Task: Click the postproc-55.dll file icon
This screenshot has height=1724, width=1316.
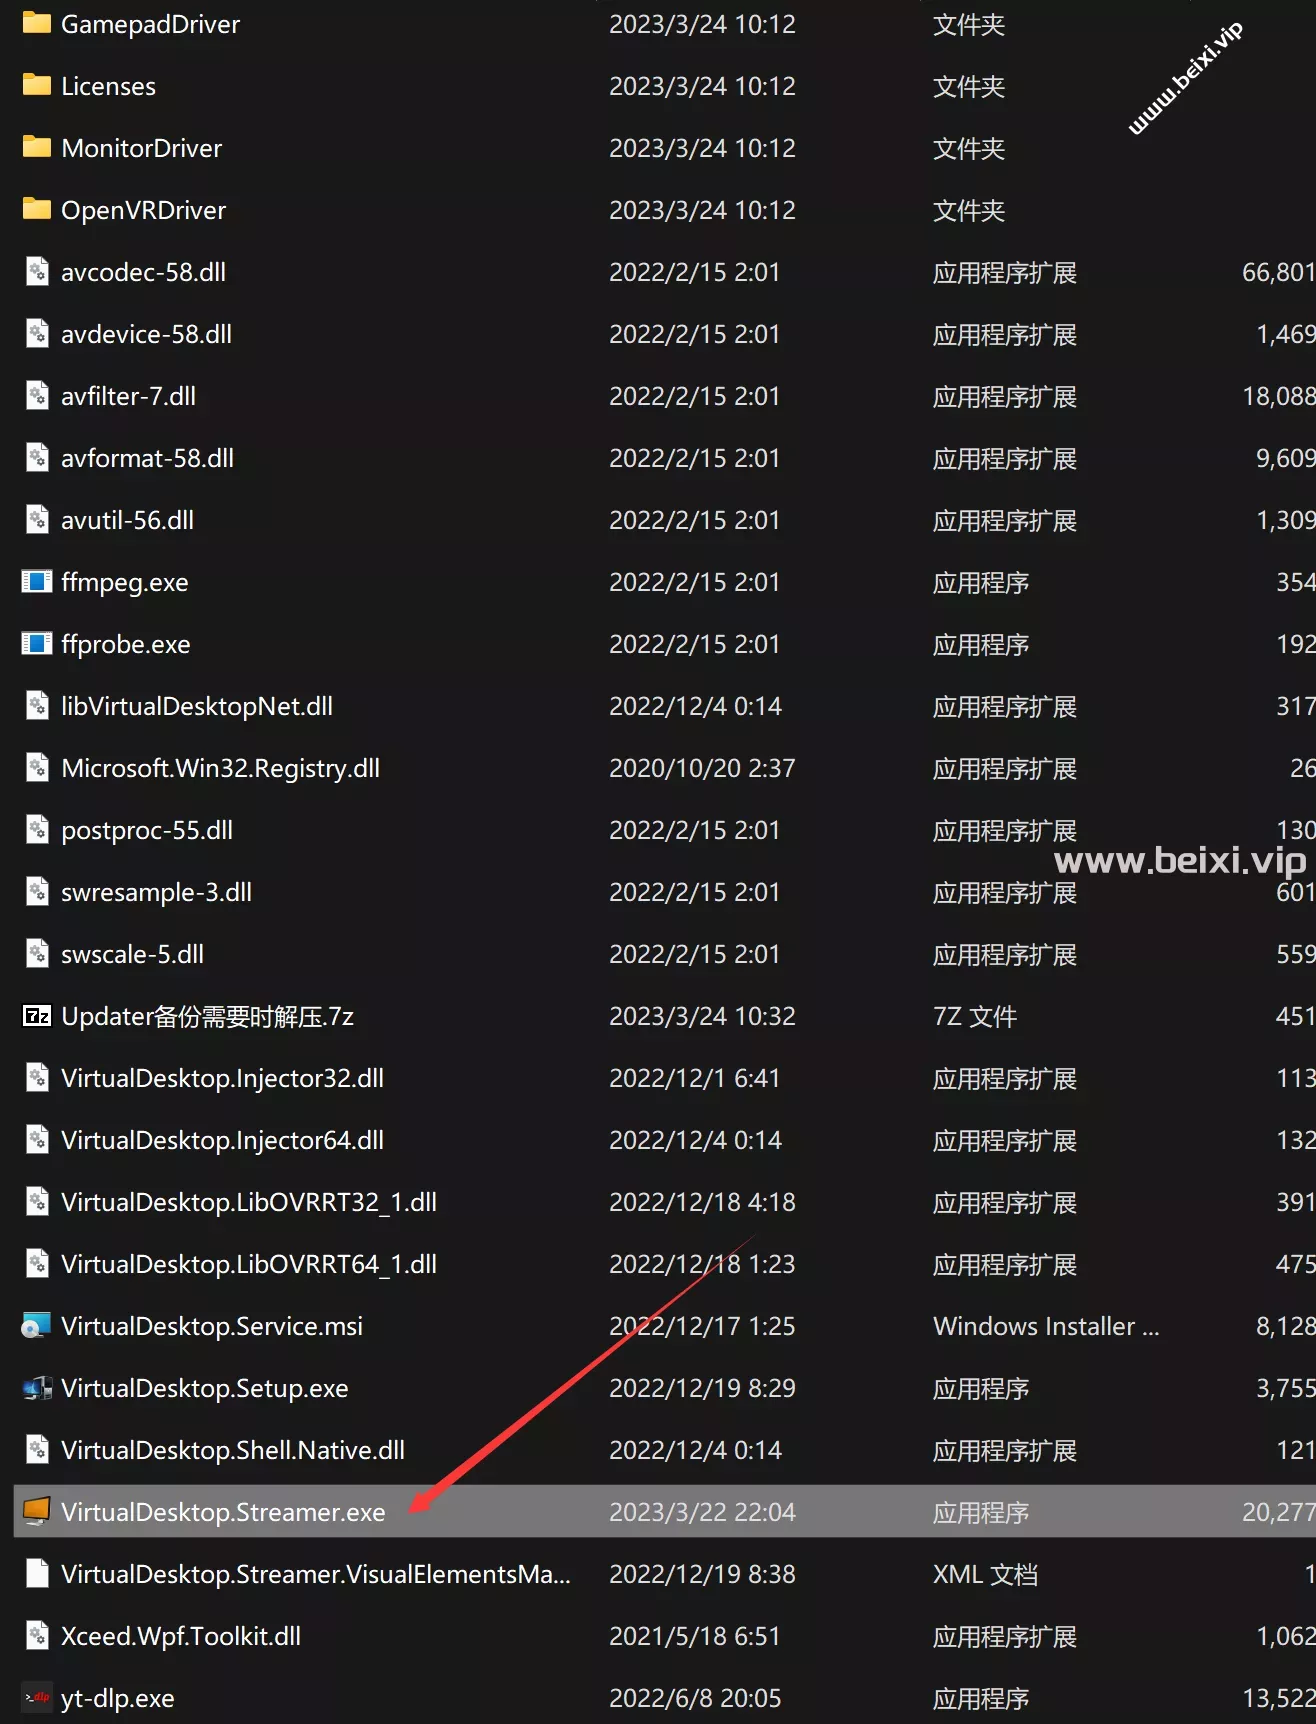Action: click(37, 830)
